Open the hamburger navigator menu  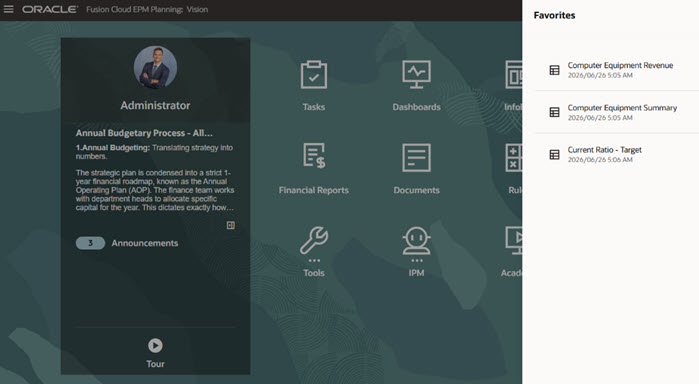(8, 9)
